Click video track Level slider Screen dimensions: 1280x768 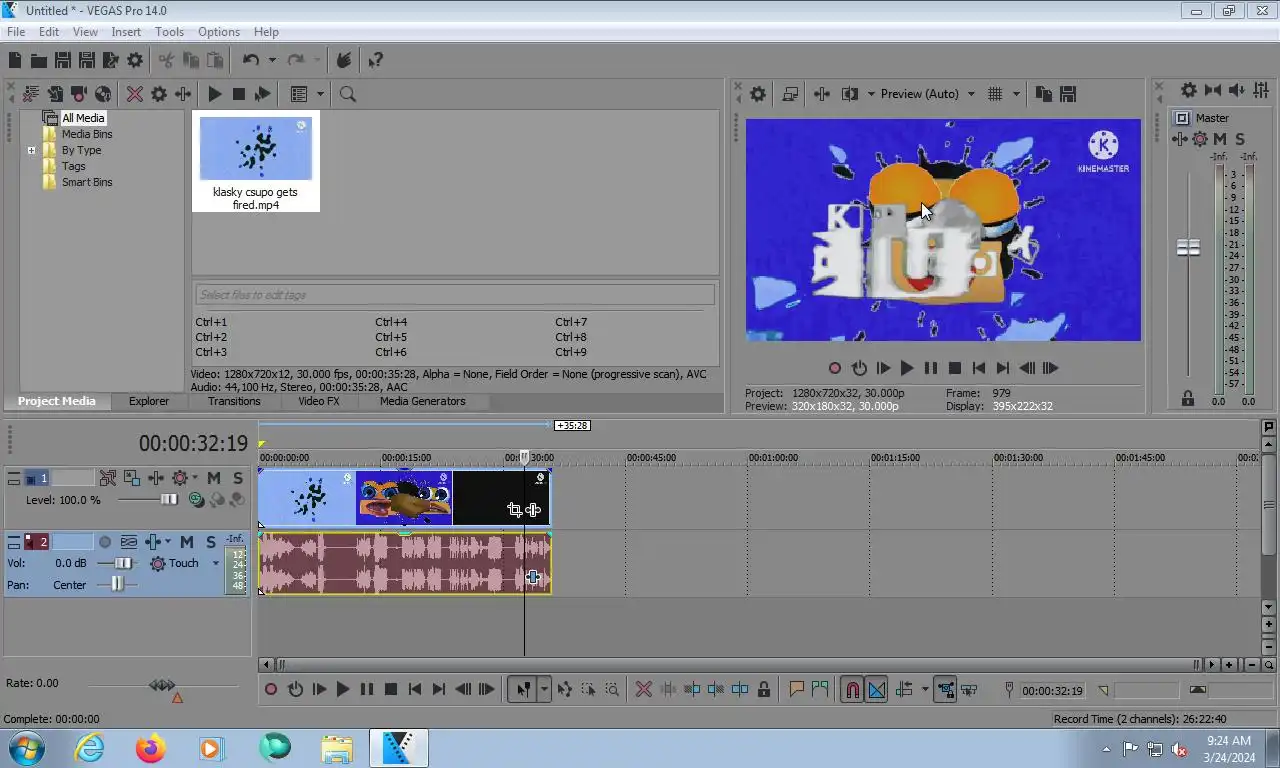coord(169,500)
